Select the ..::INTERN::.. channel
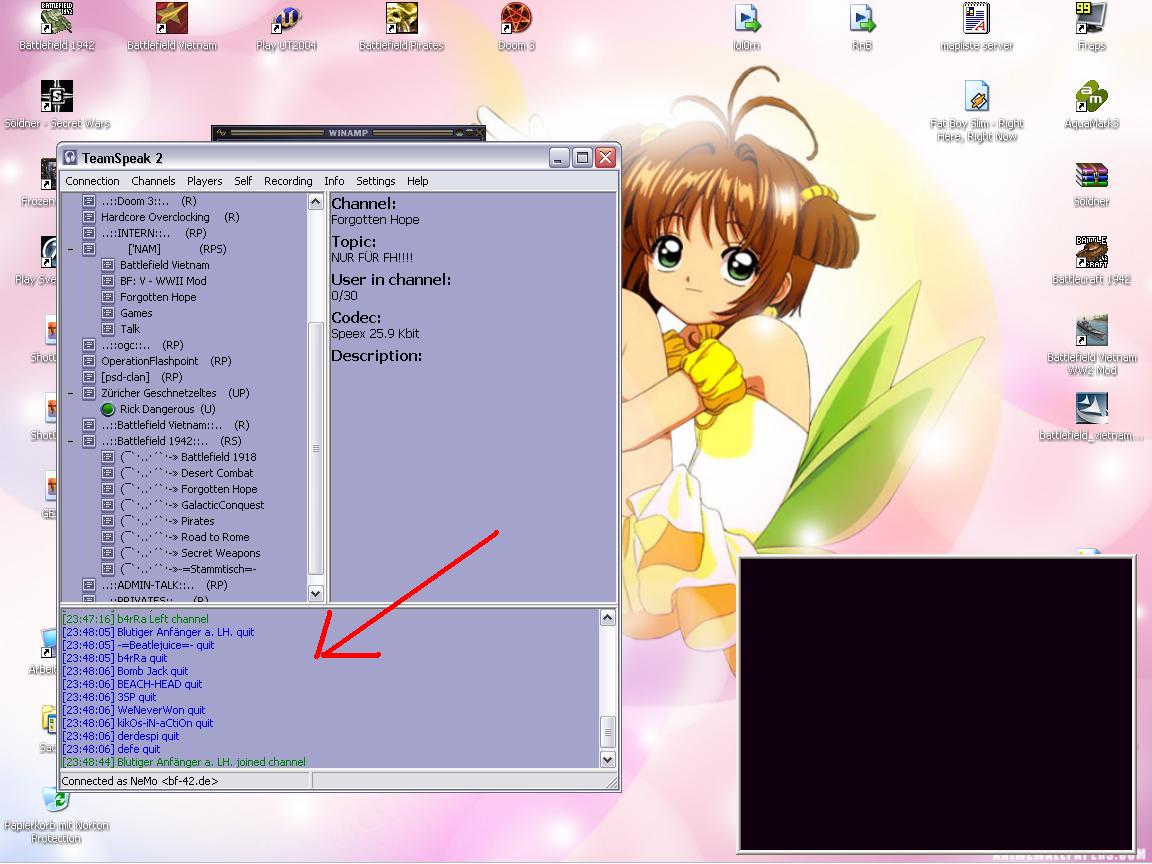Image resolution: width=1152 pixels, height=864 pixels. (x=154, y=233)
